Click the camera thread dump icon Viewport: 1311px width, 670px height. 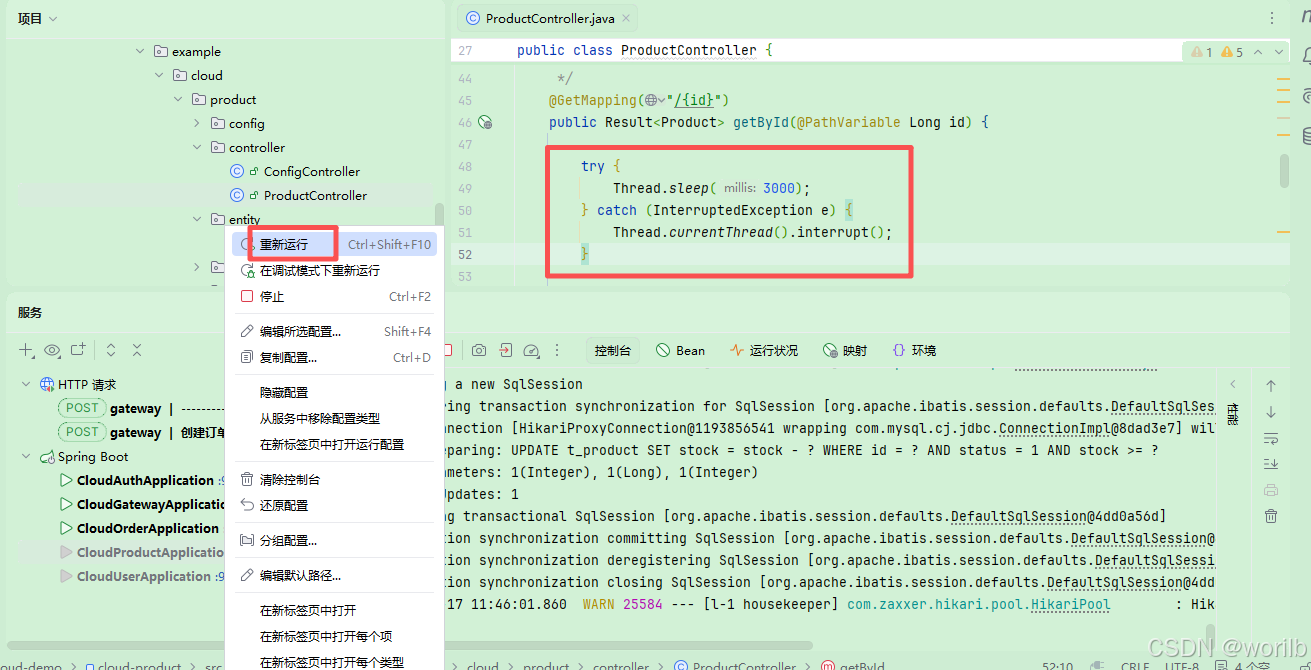point(479,350)
